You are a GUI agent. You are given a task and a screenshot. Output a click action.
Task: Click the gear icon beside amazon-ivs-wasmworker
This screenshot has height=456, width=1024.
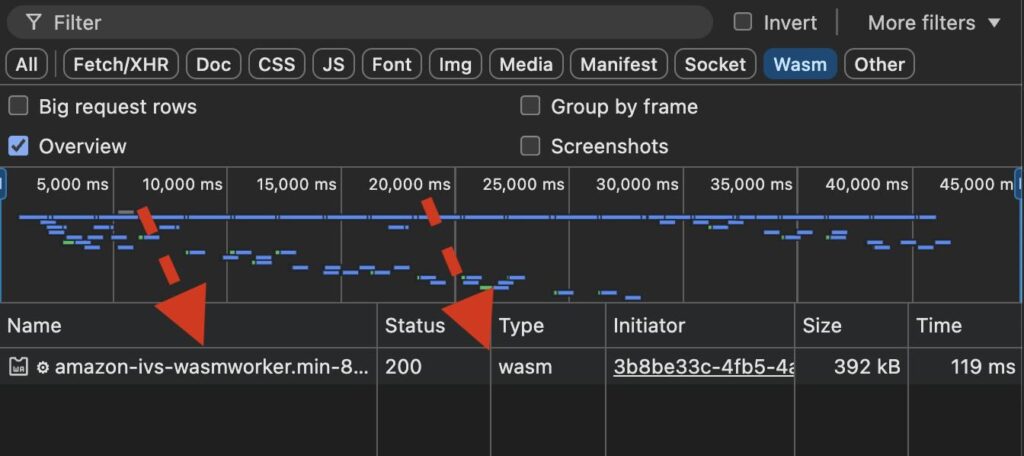pyautogui.click(x=43, y=367)
